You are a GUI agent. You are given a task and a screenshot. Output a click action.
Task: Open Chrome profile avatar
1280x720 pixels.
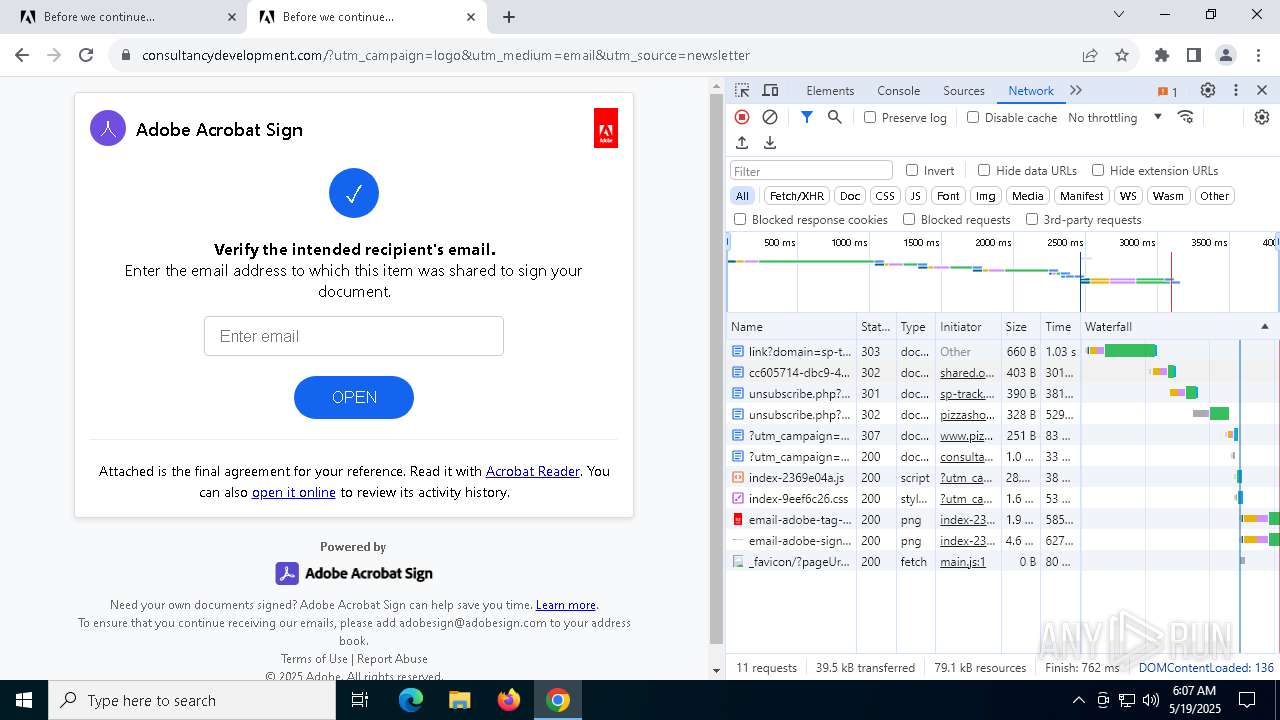pos(1225,55)
